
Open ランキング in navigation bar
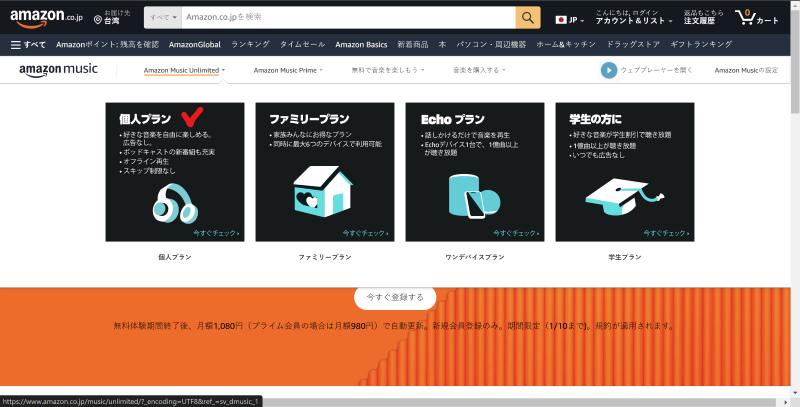[x=250, y=45]
